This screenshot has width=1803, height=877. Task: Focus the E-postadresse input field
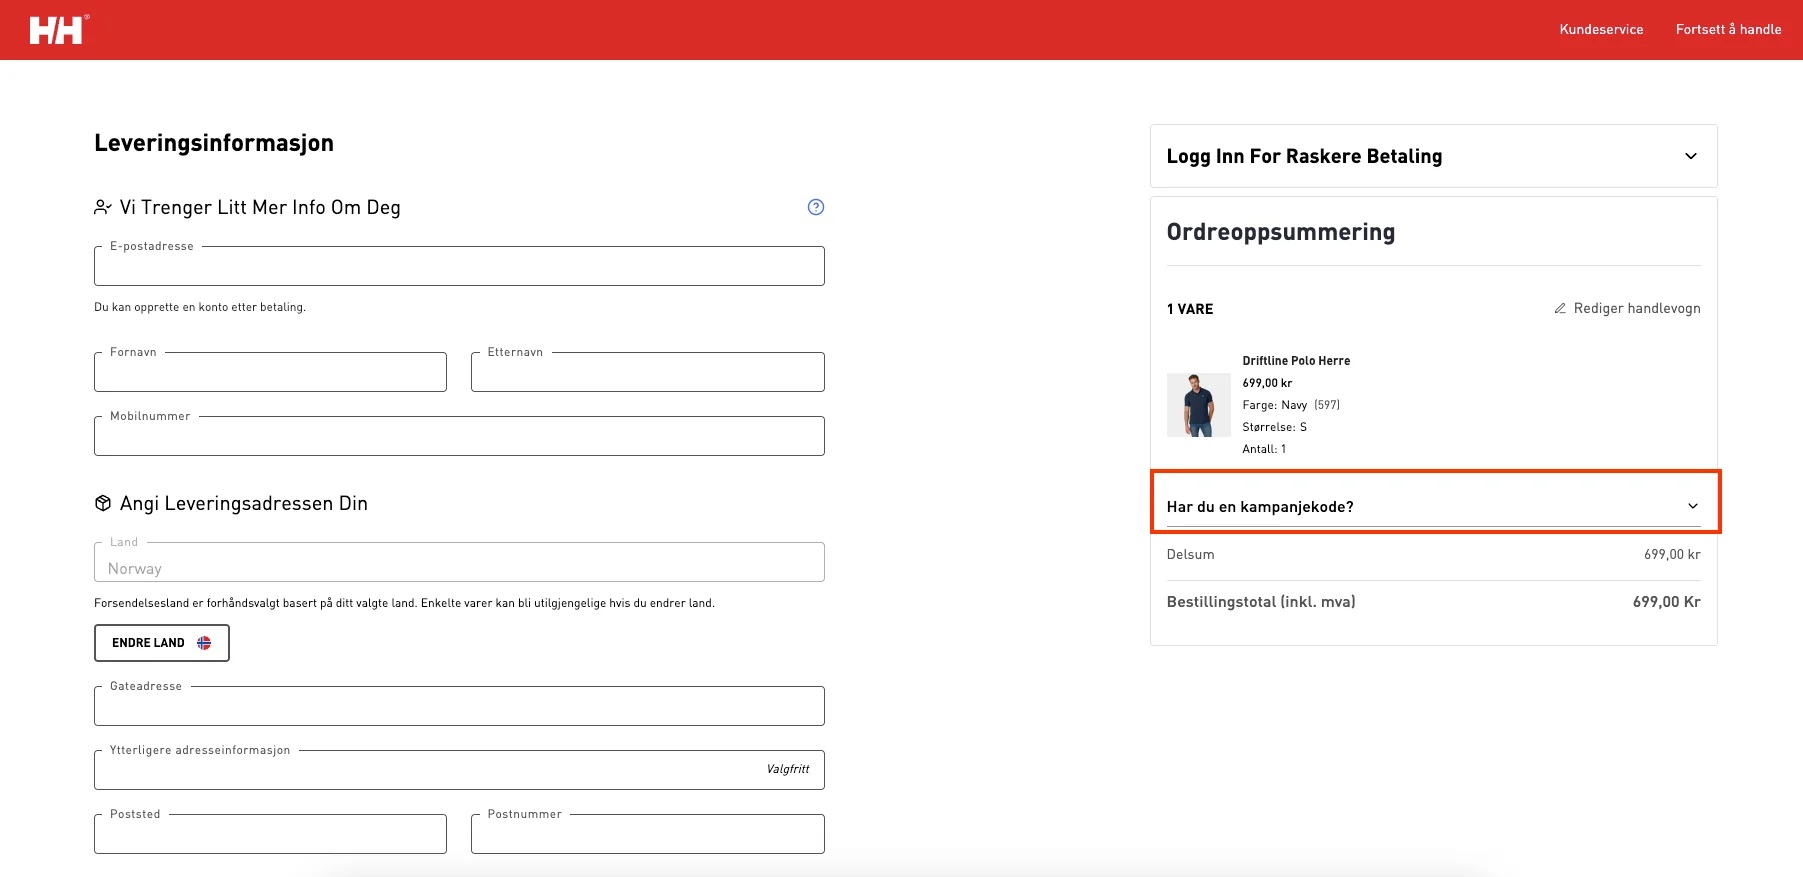click(459, 266)
